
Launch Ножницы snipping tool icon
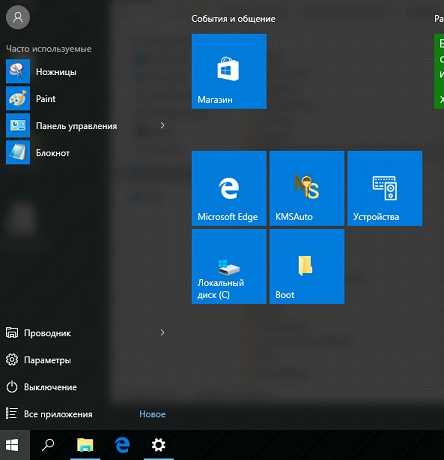pos(18,71)
